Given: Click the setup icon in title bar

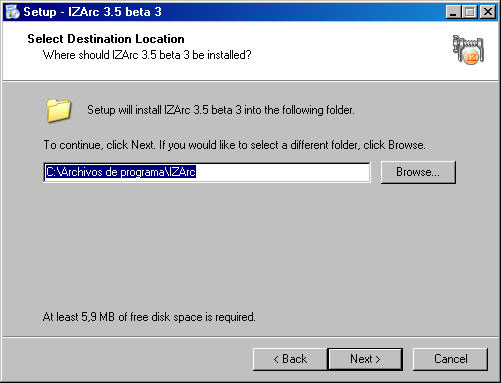Looking at the screenshot, I should pyautogui.click(x=13, y=12).
